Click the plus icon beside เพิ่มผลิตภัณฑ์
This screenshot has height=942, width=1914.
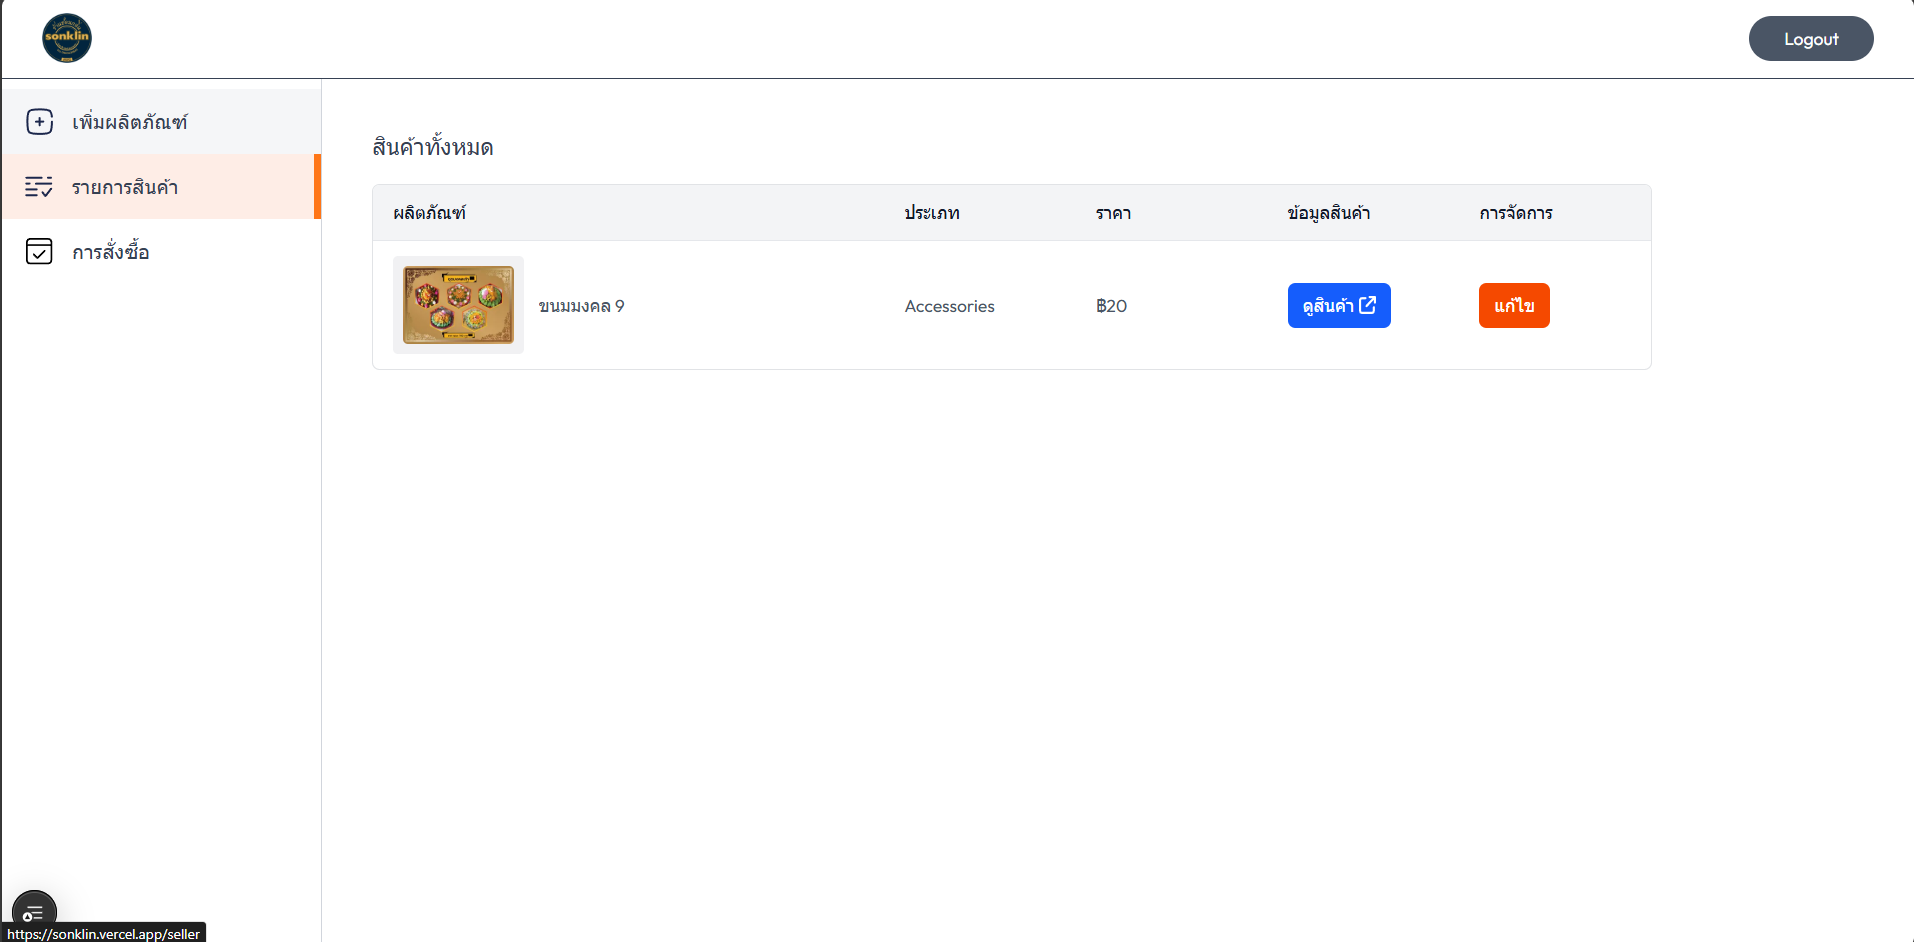39,122
